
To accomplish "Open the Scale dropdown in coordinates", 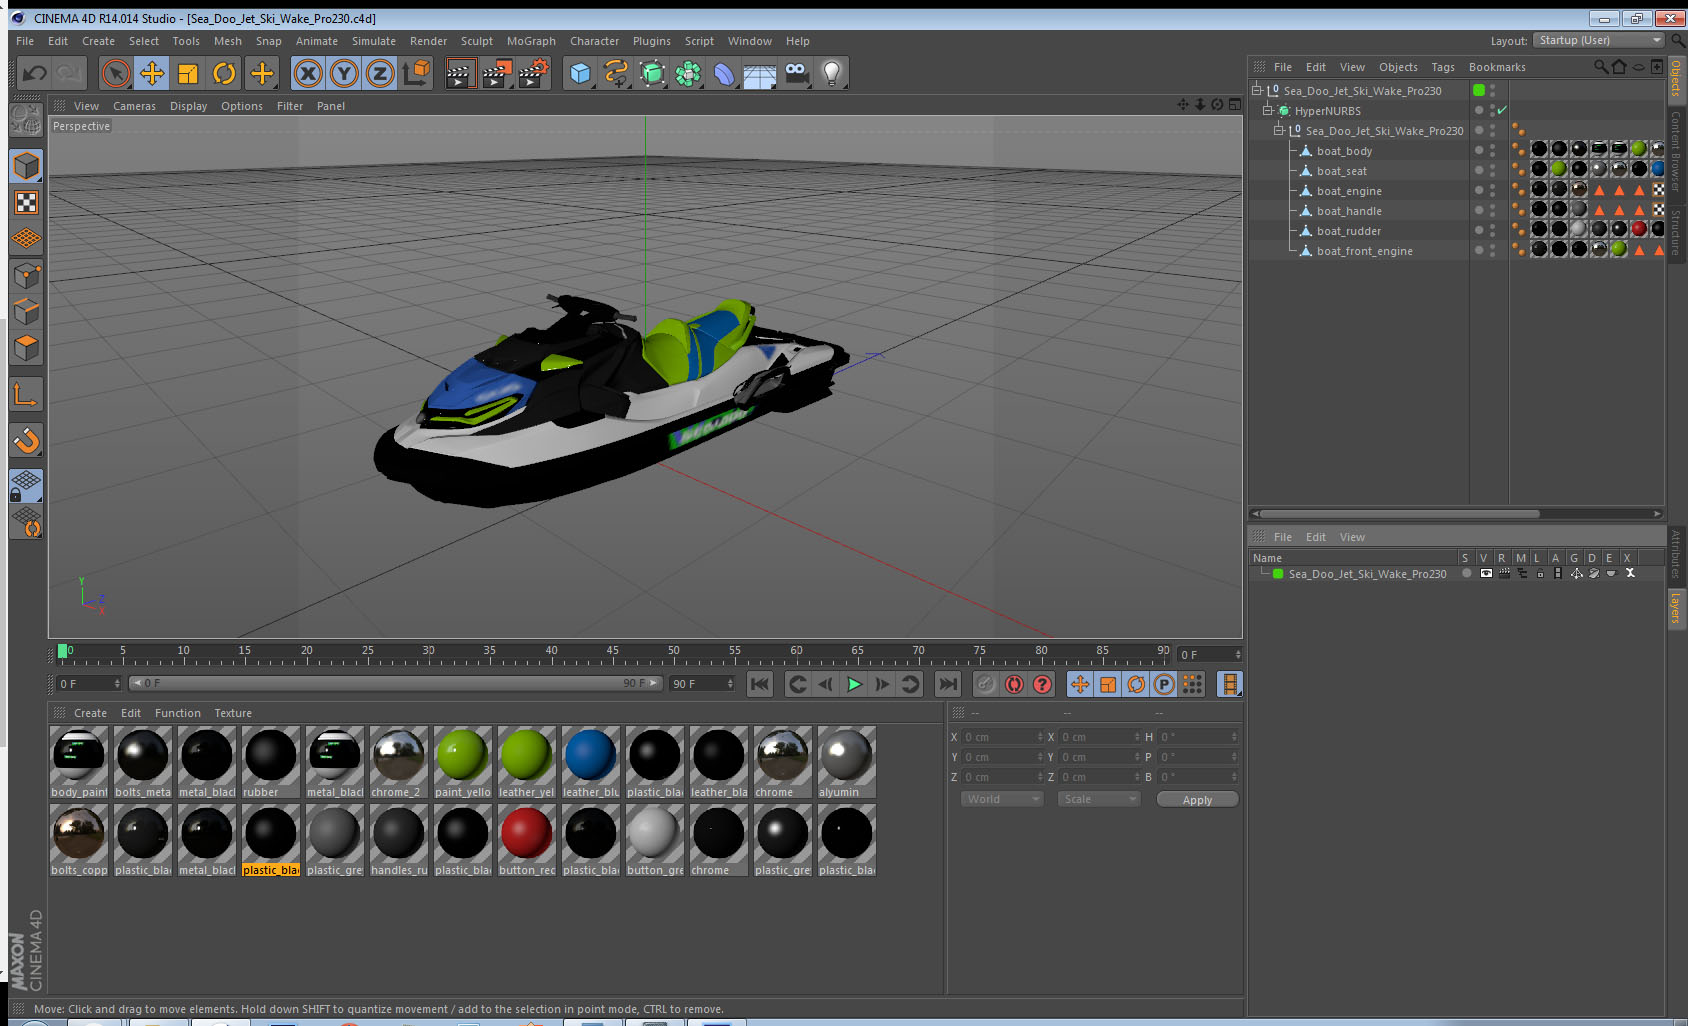I will (x=1098, y=799).
